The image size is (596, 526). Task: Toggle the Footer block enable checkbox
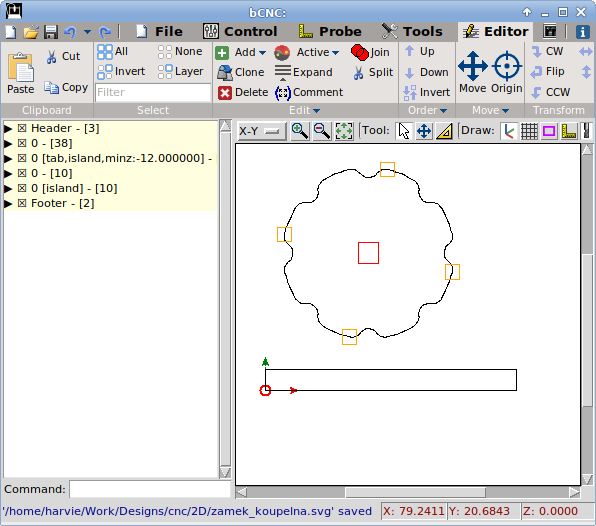22,203
